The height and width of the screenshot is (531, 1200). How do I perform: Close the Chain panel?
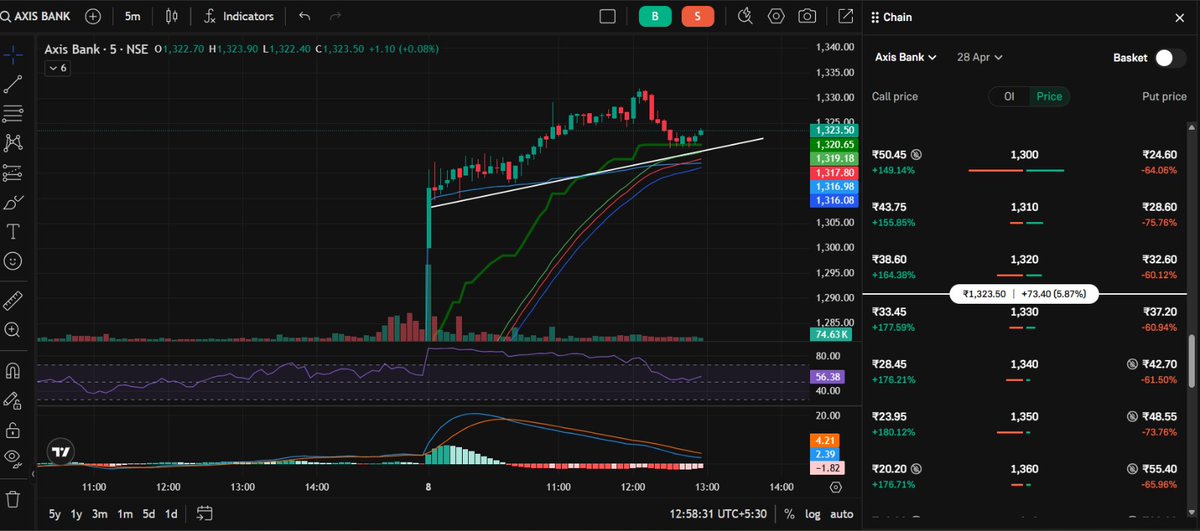(1177, 17)
